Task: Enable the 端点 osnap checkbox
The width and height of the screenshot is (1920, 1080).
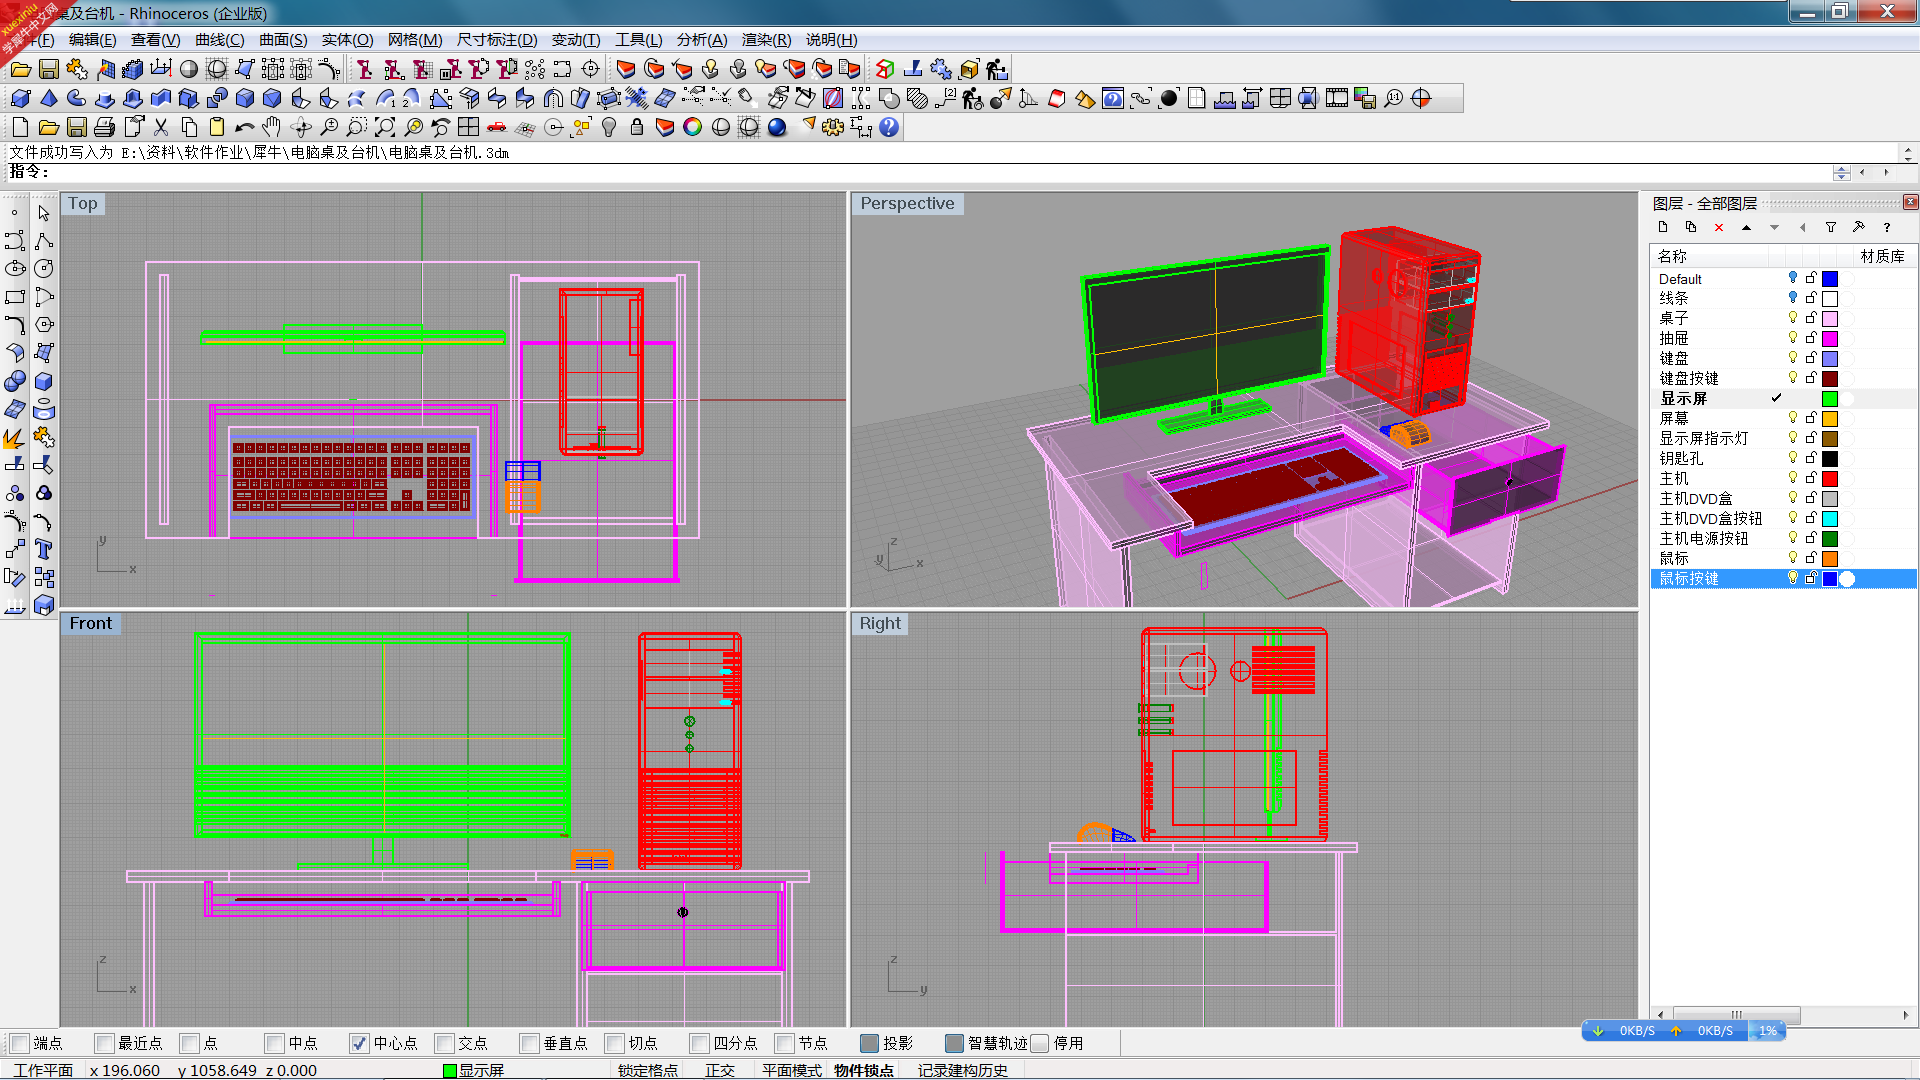Action: (x=20, y=1043)
